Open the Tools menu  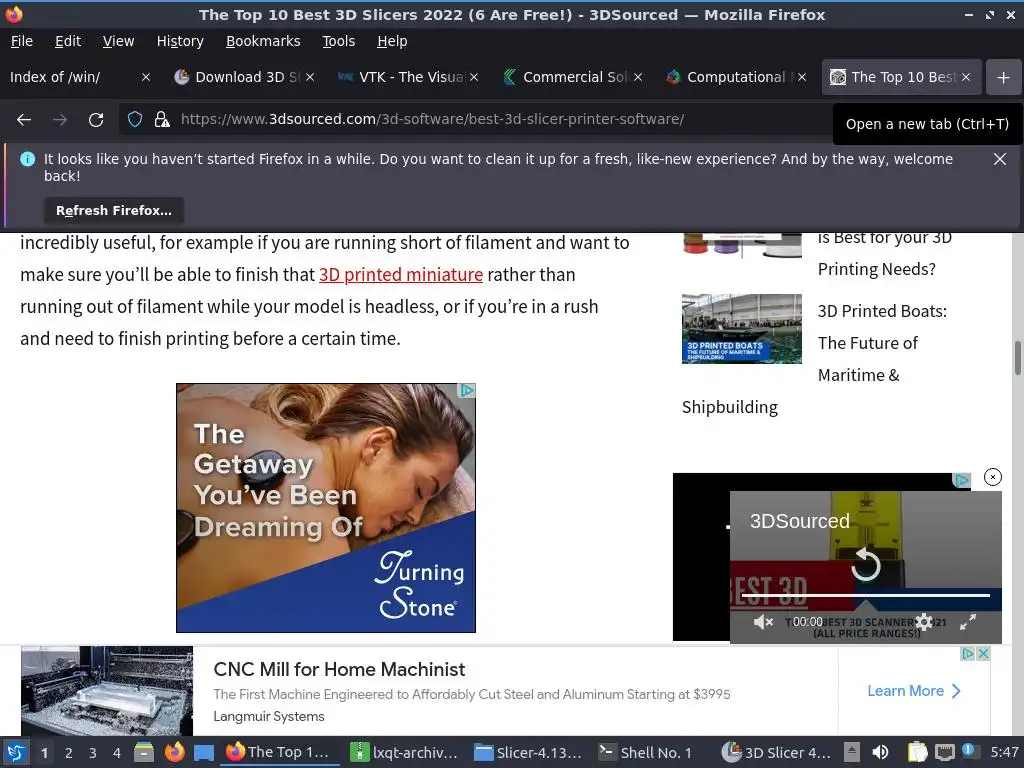pyautogui.click(x=338, y=41)
